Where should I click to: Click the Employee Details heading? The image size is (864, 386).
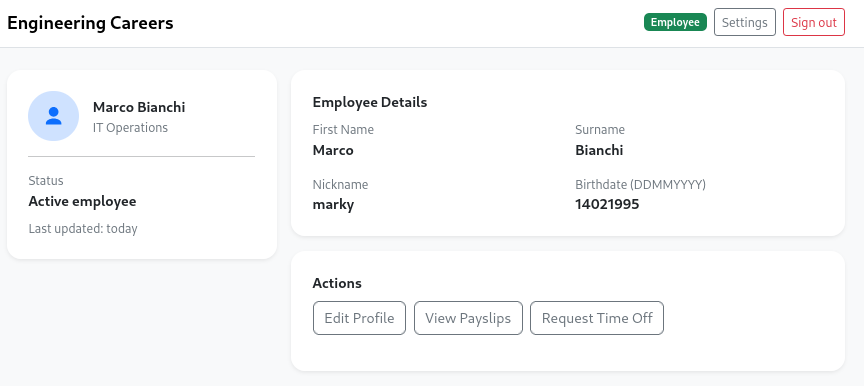coord(370,102)
